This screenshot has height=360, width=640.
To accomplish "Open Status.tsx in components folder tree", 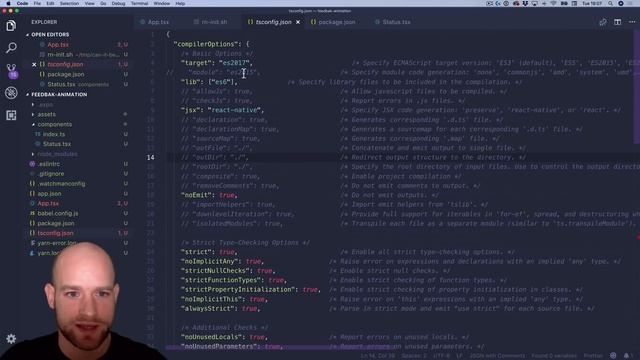I will [57, 144].
